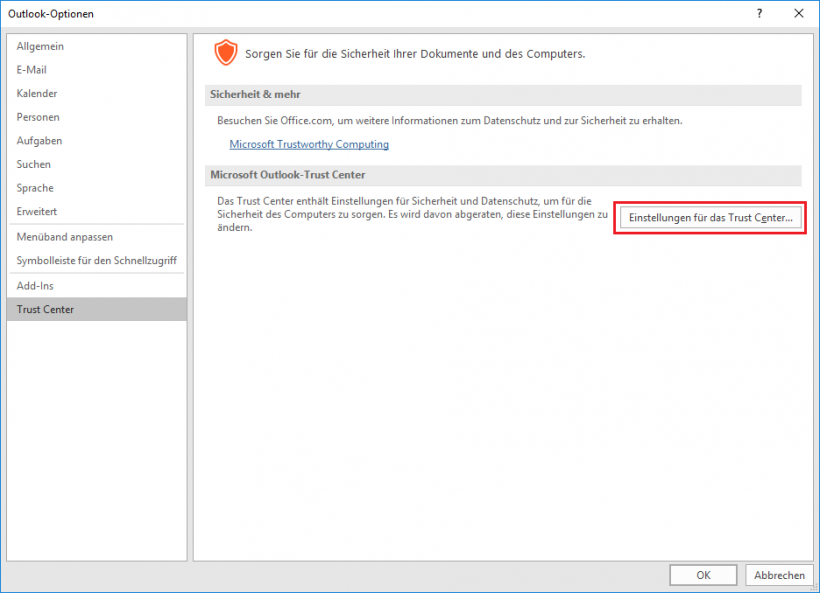Close the Outlook-Optionen dialog
This screenshot has height=593, width=820.
pos(797,13)
